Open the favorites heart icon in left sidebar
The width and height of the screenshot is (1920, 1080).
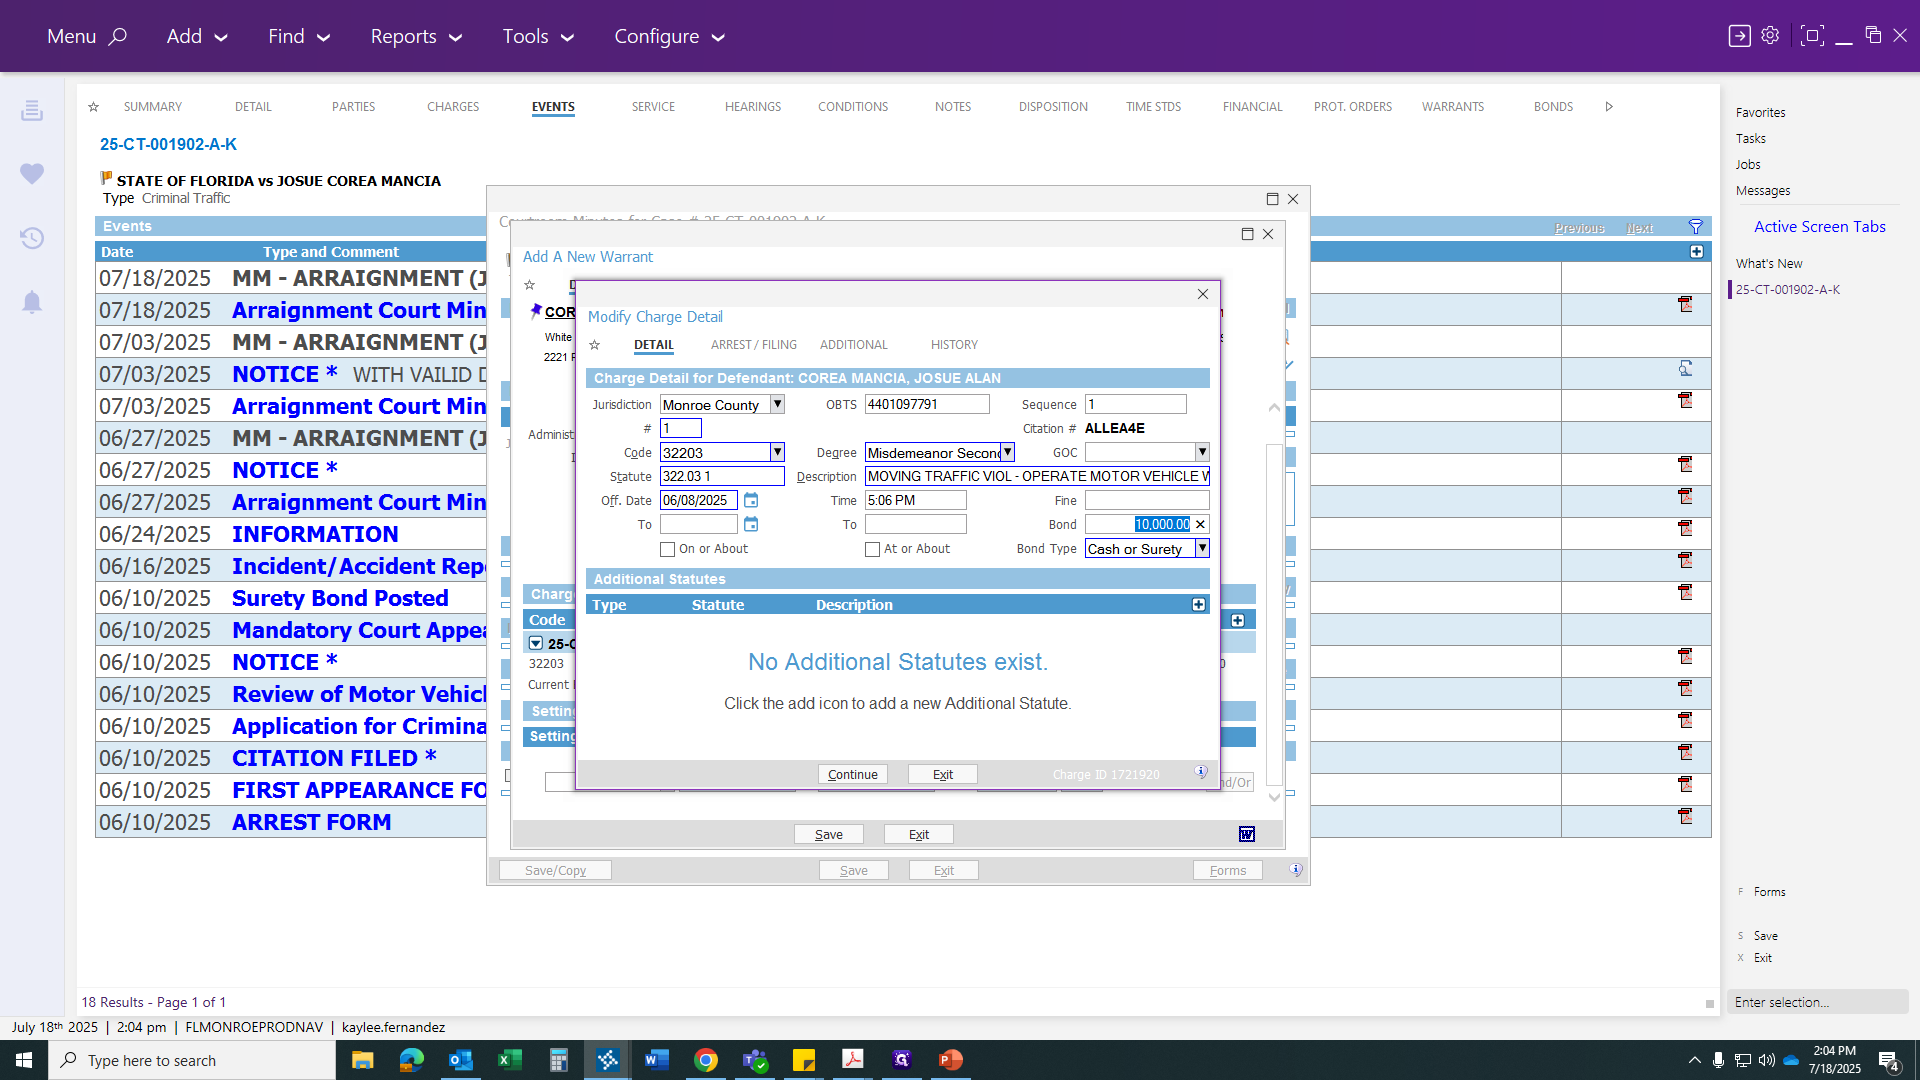click(32, 173)
